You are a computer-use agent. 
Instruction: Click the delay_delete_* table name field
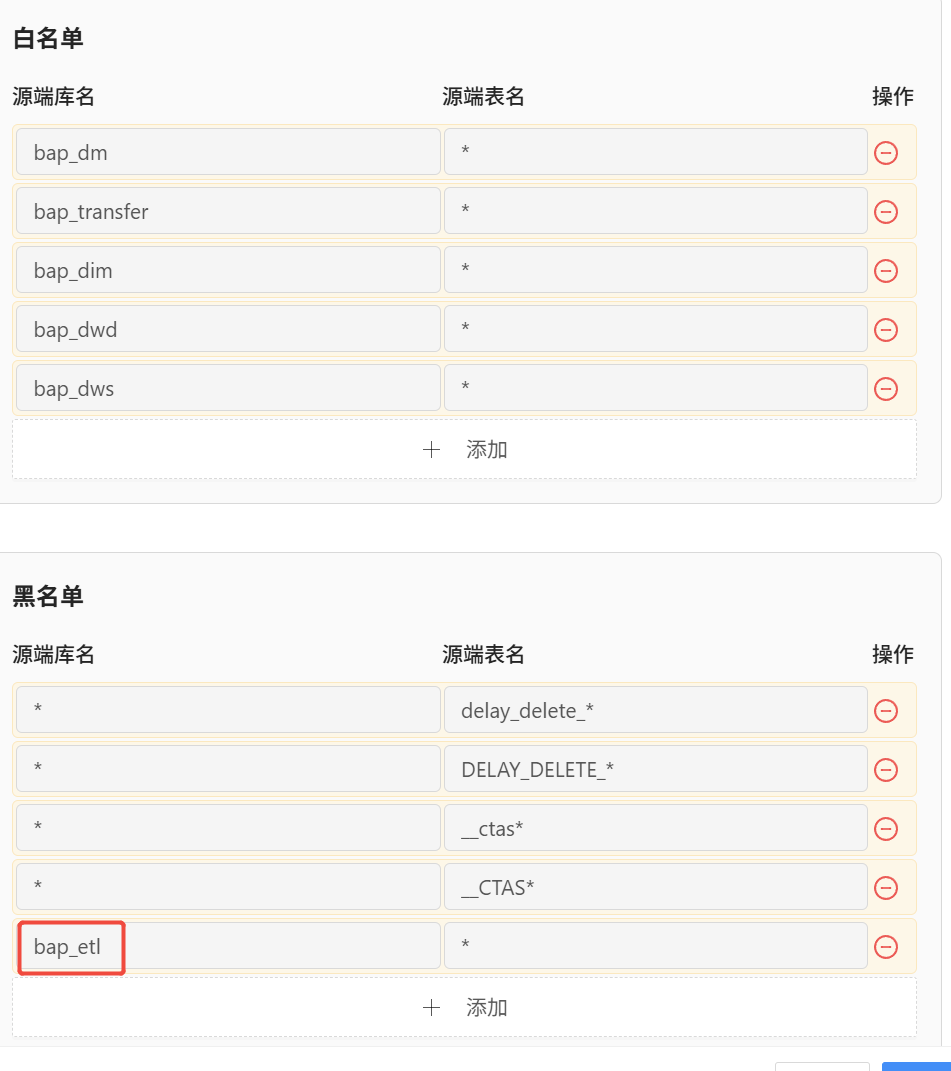[x=656, y=710]
